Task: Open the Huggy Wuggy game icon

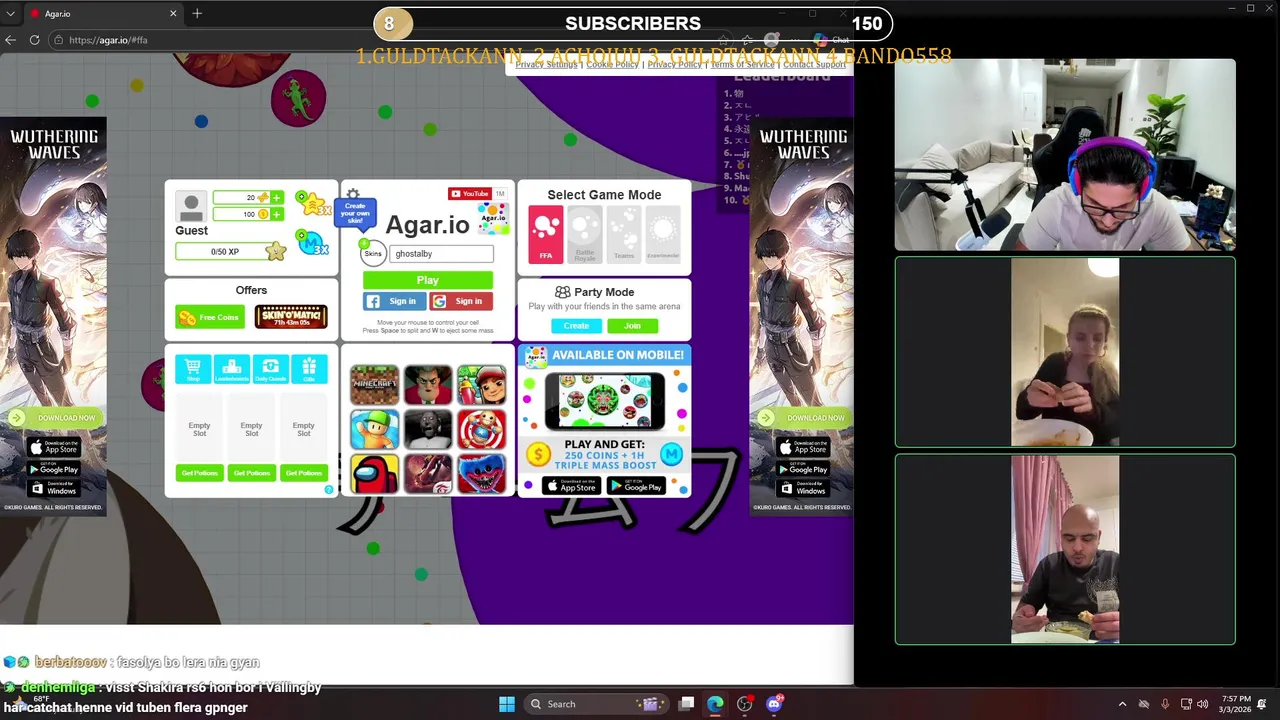Action: (x=481, y=474)
